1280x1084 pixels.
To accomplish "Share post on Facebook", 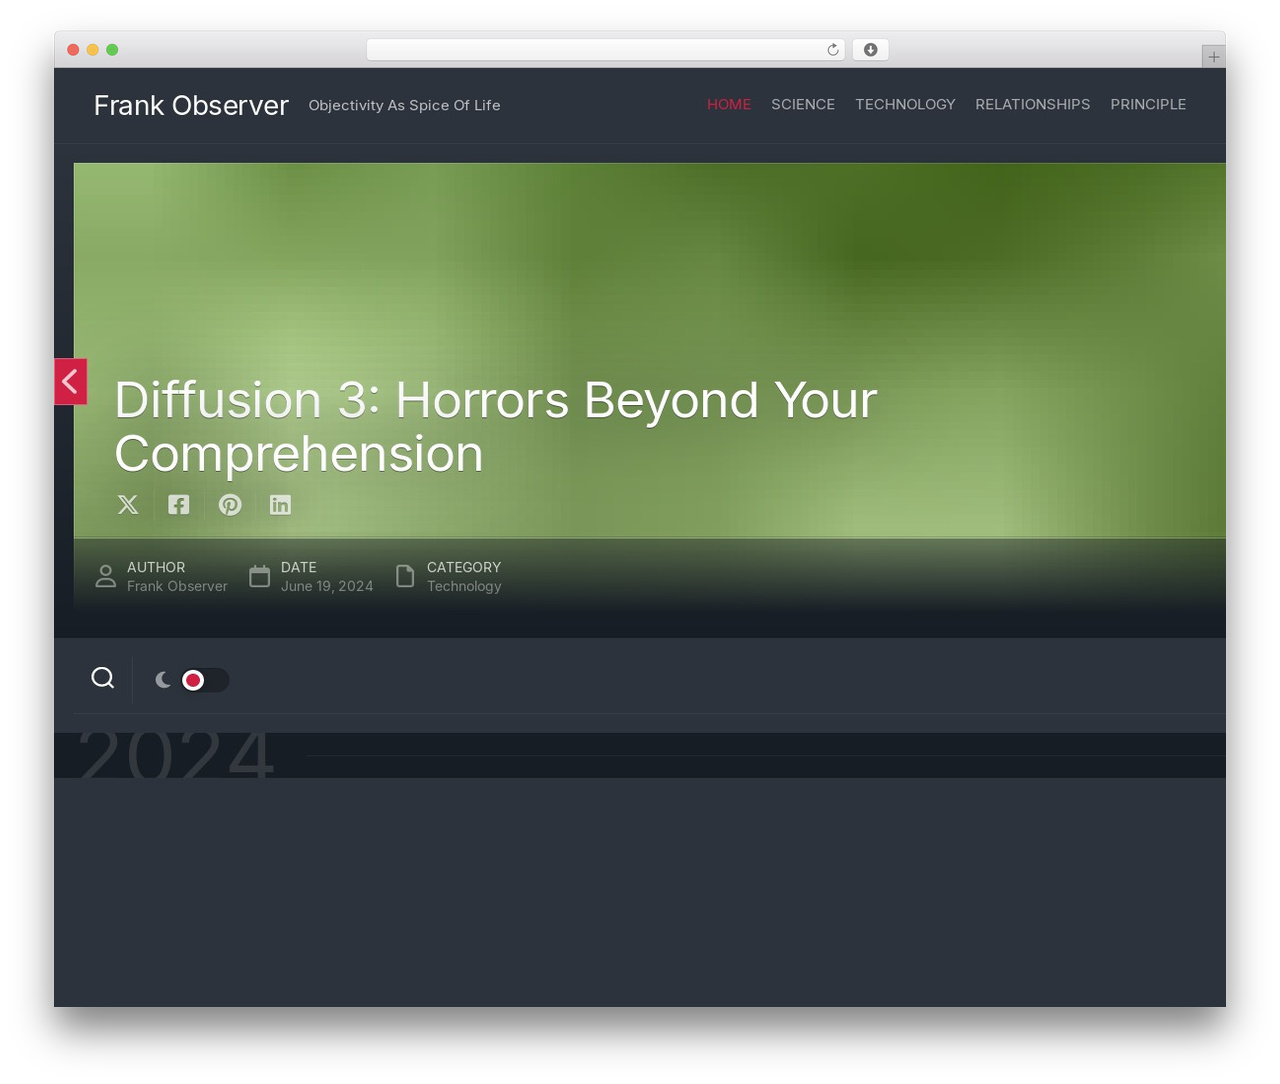I will tap(179, 505).
